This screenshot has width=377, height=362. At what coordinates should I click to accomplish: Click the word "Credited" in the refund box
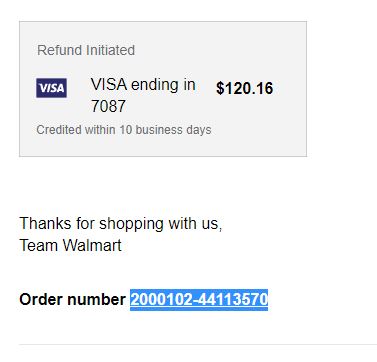point(59,129)
